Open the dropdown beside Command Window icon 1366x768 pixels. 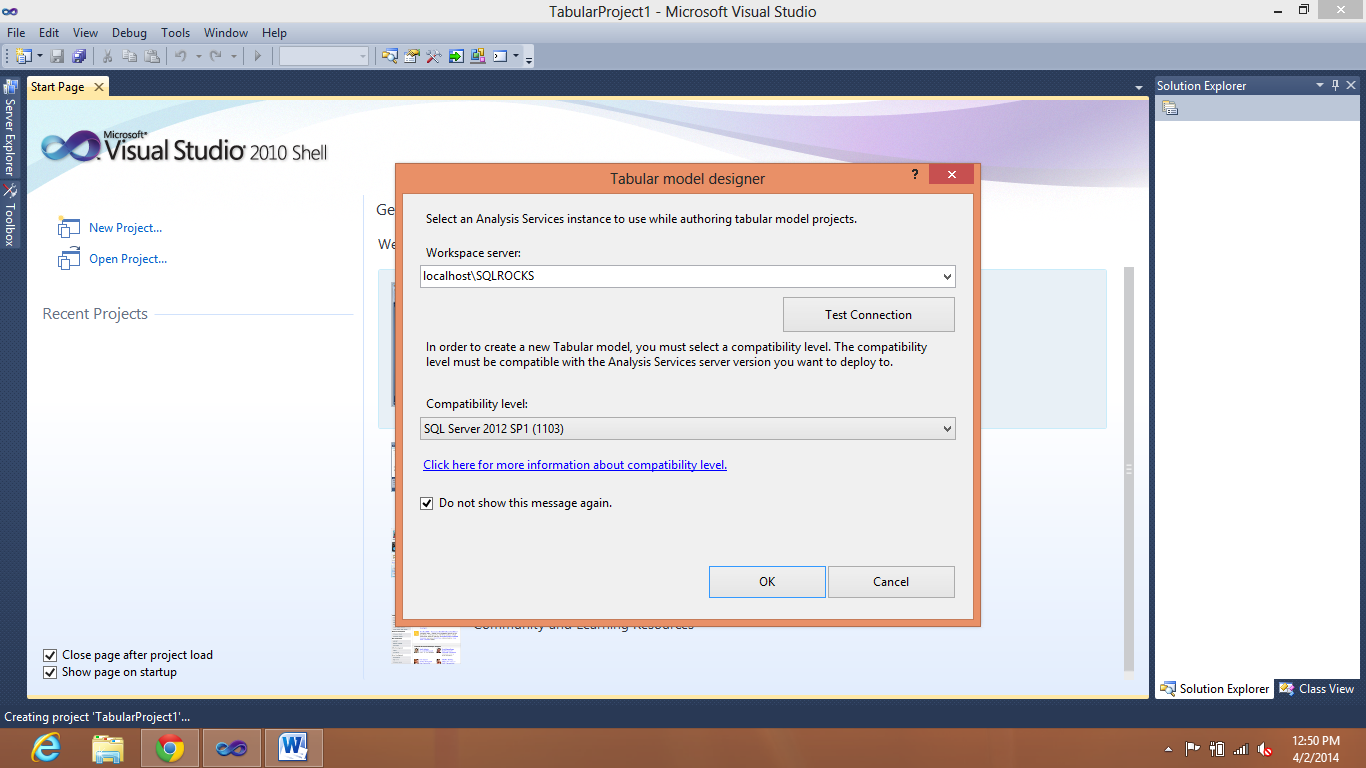click(516, 56)
